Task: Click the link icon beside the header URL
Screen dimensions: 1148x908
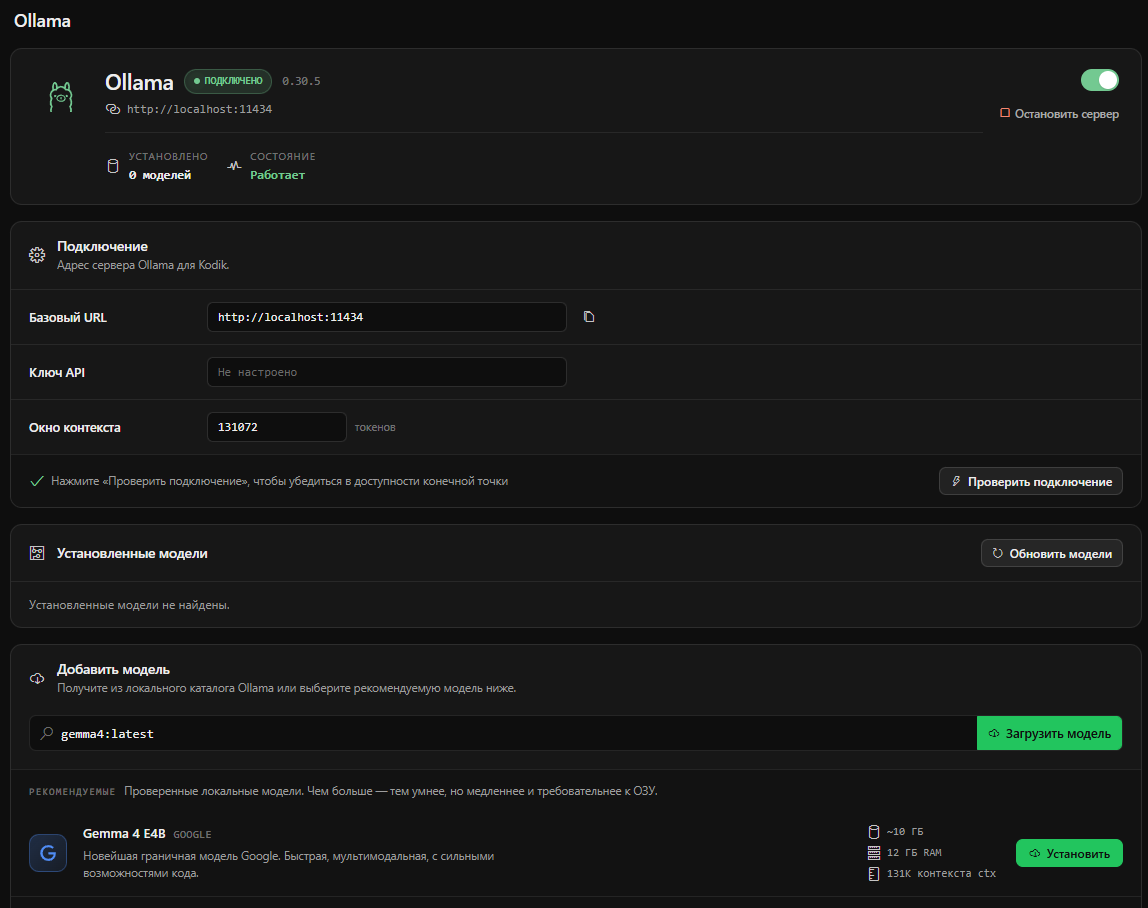Action: tap(113, 109)
